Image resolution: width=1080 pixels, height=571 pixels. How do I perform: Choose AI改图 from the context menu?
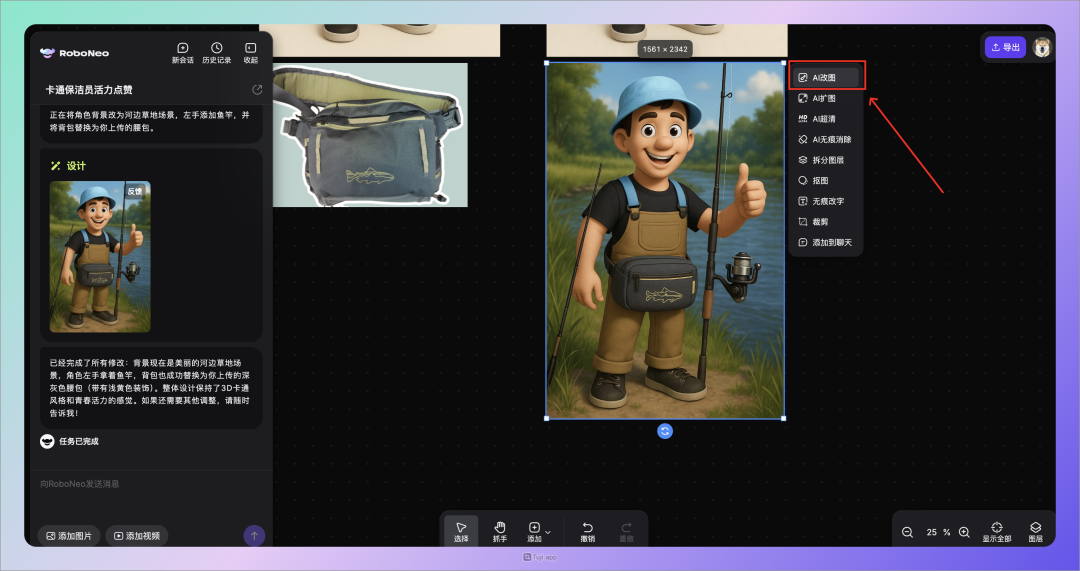824,77
